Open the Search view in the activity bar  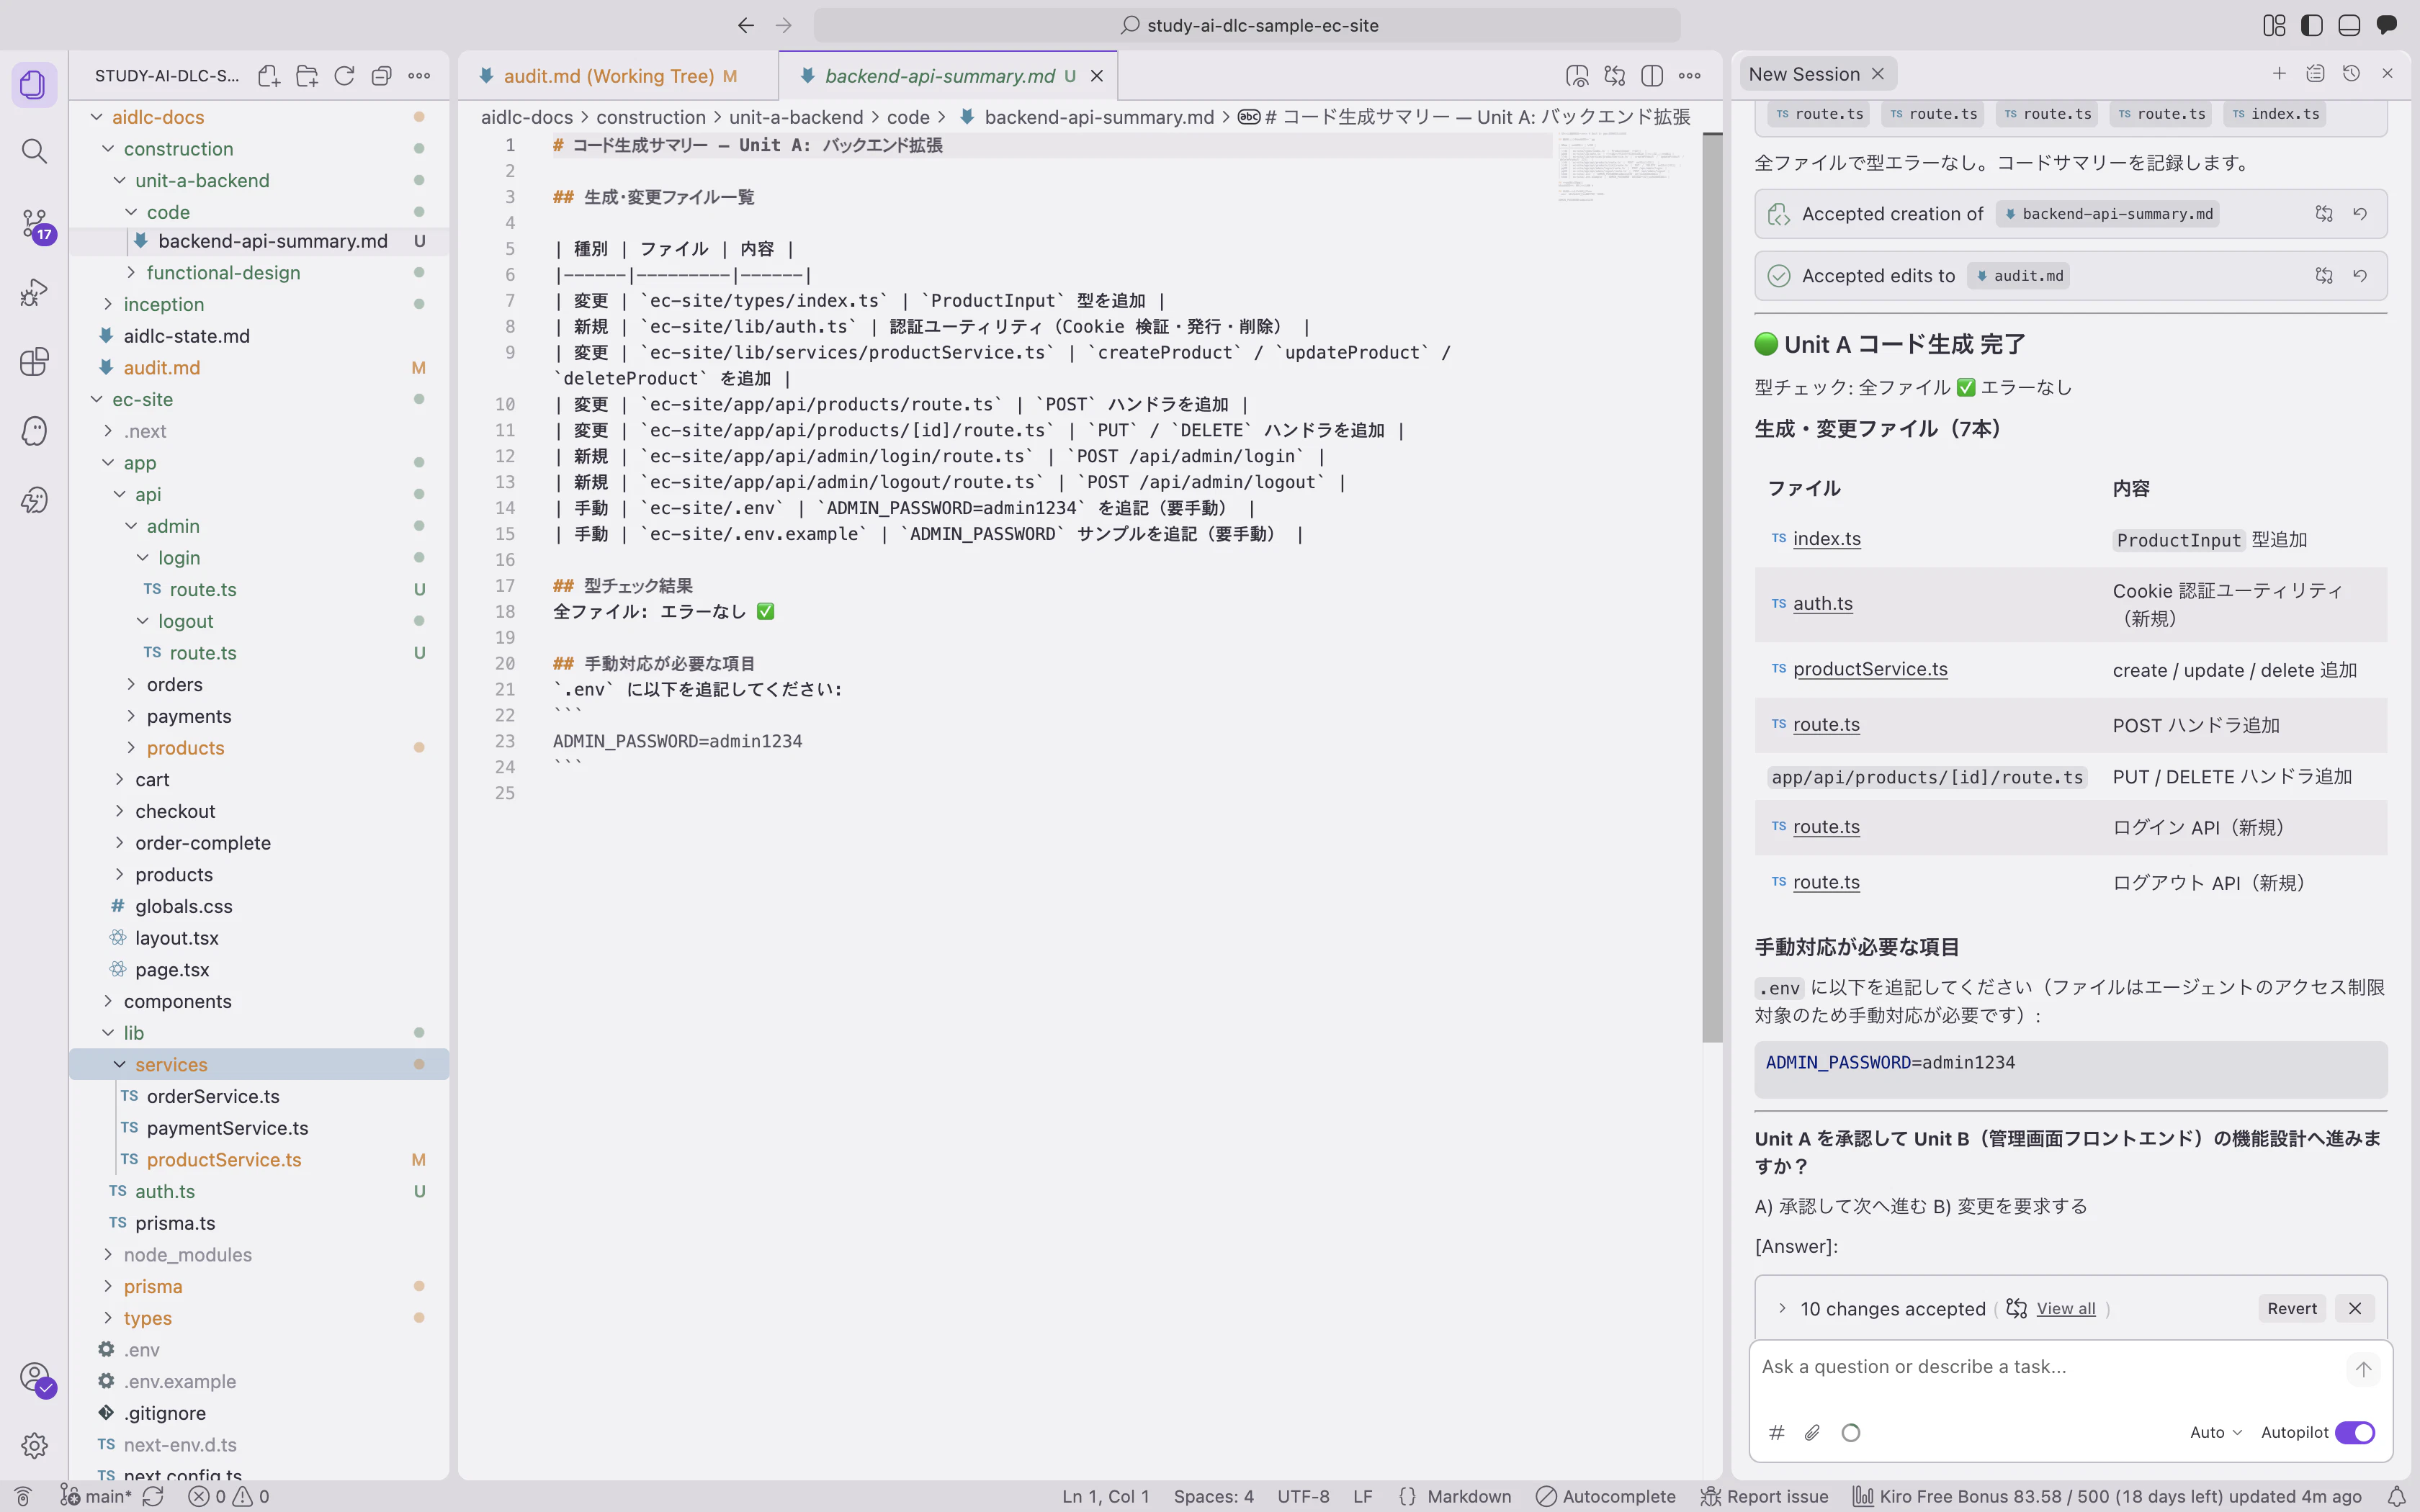click(34, 151)
